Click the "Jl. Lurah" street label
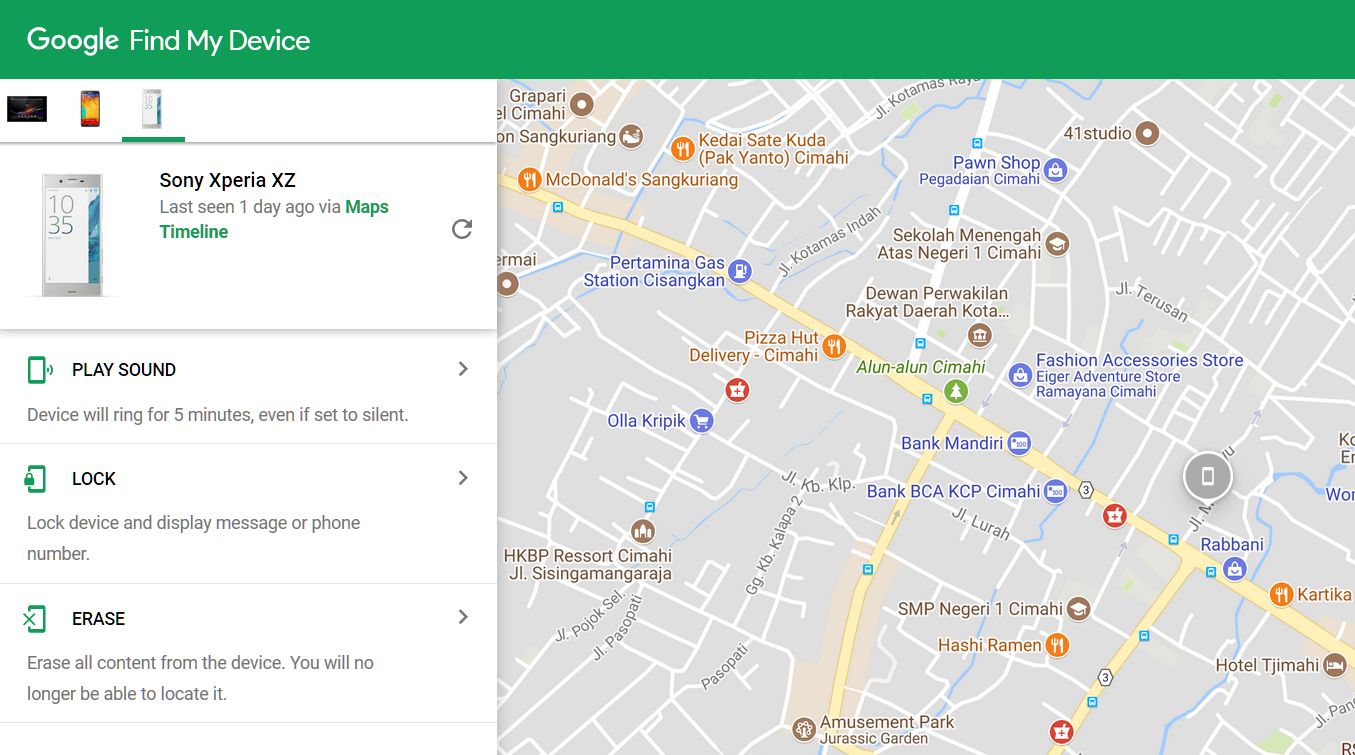 980,523
